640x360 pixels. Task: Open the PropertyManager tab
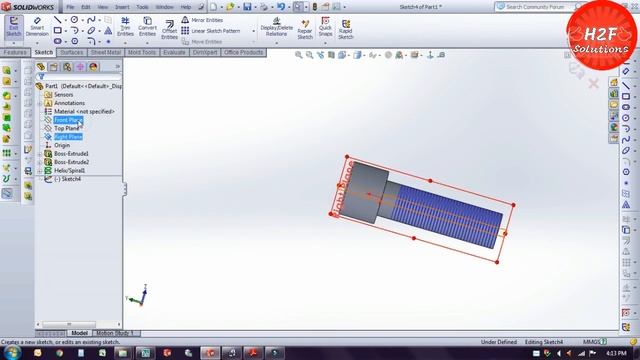click(x=54, y=67)
